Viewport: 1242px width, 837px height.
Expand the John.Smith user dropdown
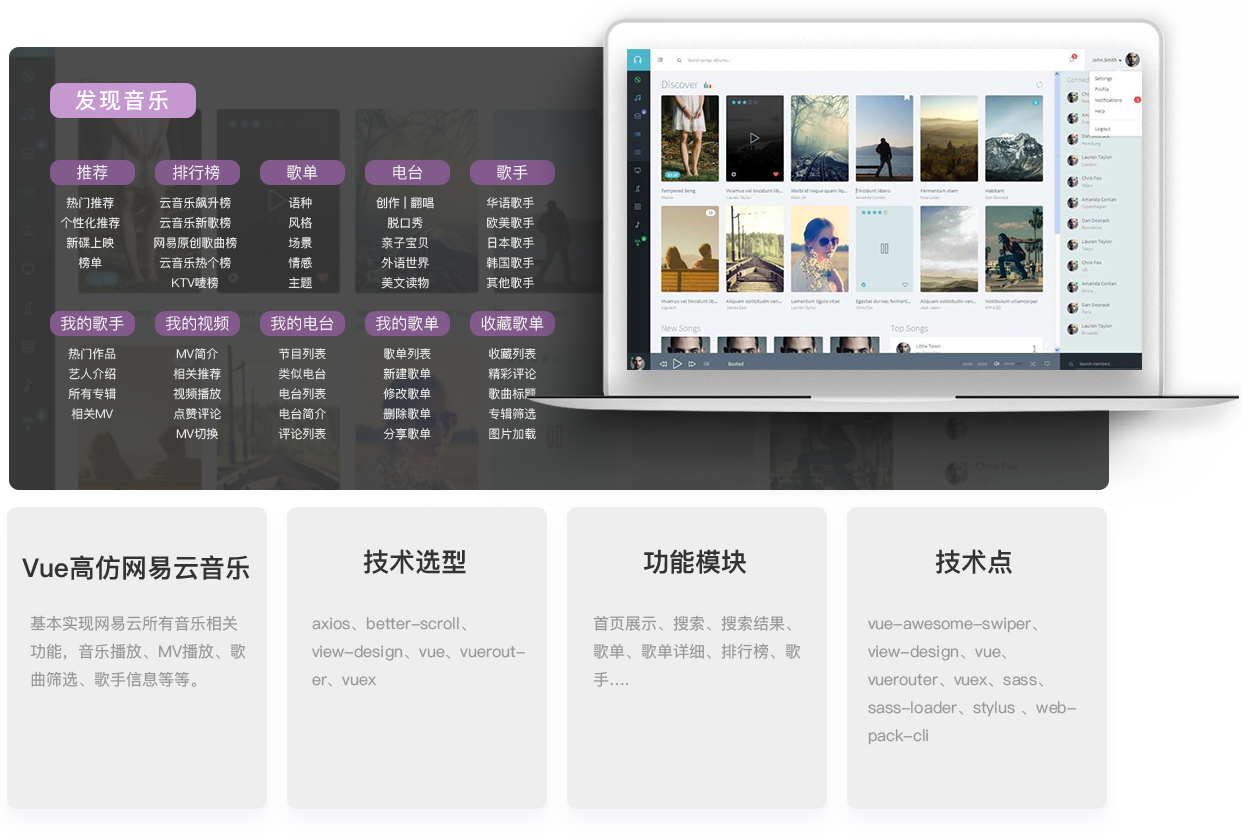(1107, 60)
